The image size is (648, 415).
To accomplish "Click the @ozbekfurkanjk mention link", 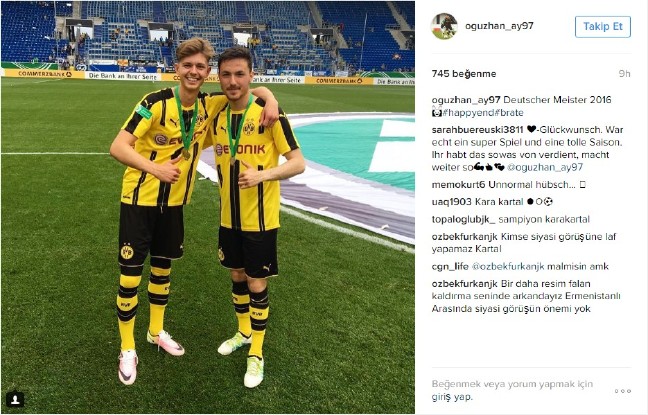I will [508, 267].
